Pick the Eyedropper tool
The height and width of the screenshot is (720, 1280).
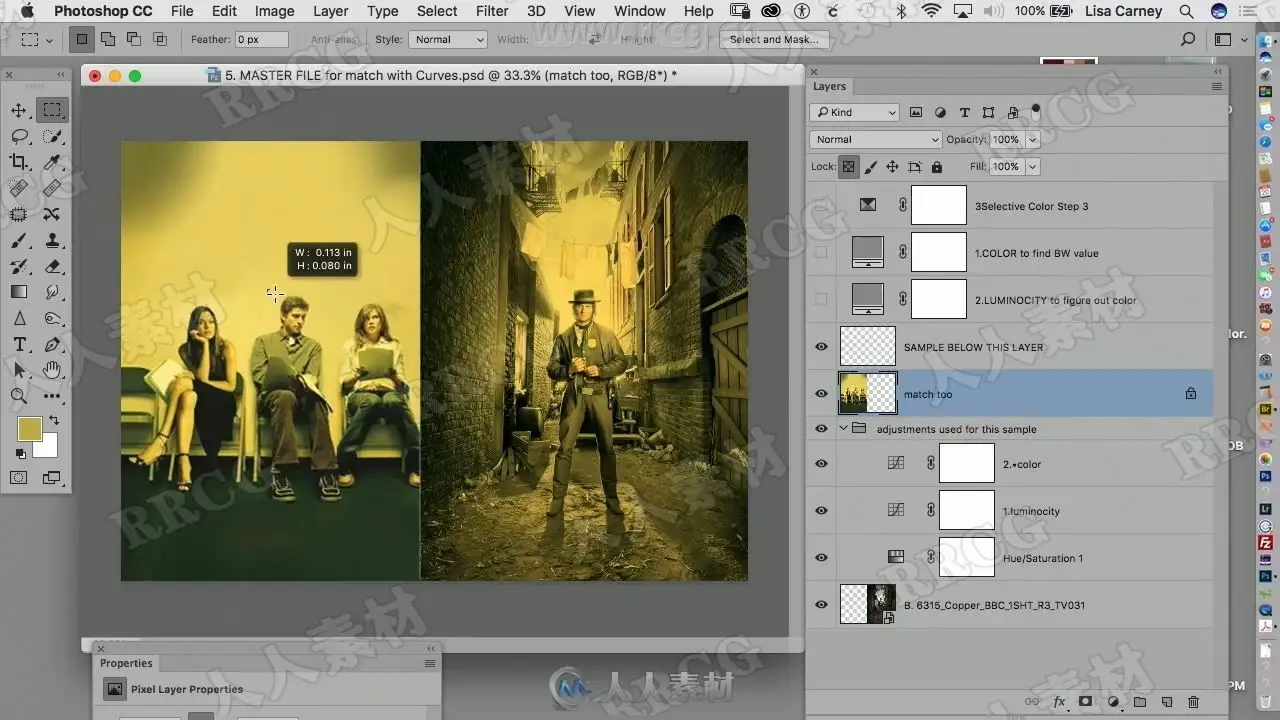coord(52,162)
